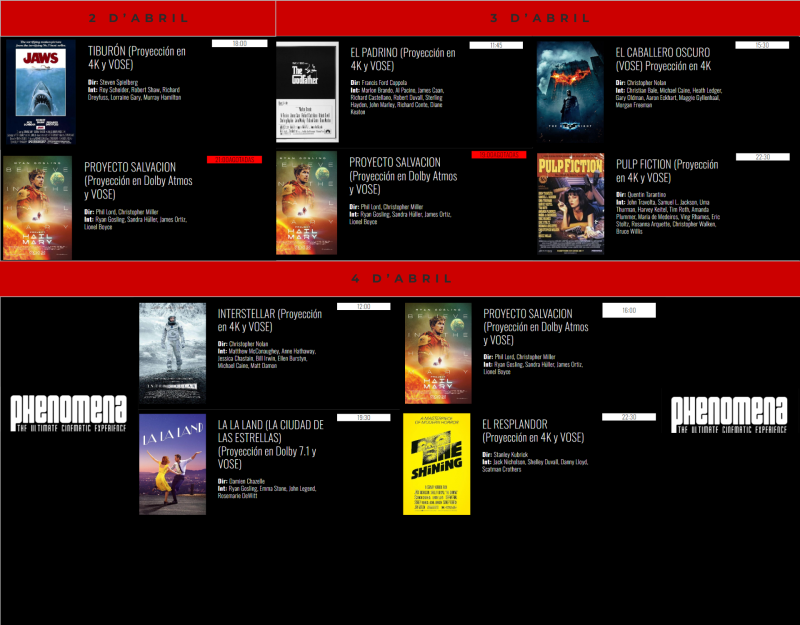Choose the 19:30 La La Land showtime
Viewport: 800px width, 625px height.
click(x=363, y=417)
